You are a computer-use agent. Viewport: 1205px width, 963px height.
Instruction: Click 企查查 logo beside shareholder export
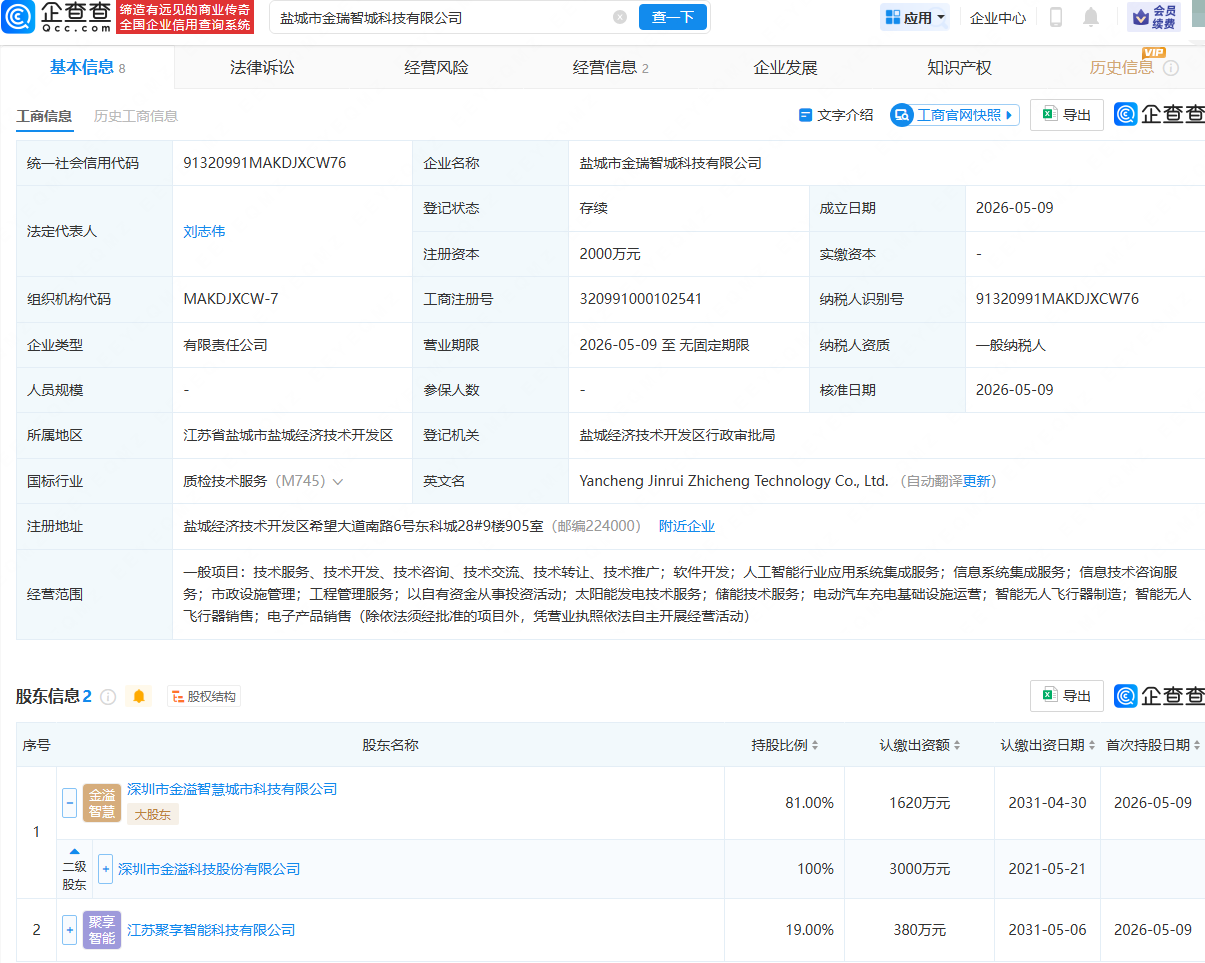(1160, 695)
